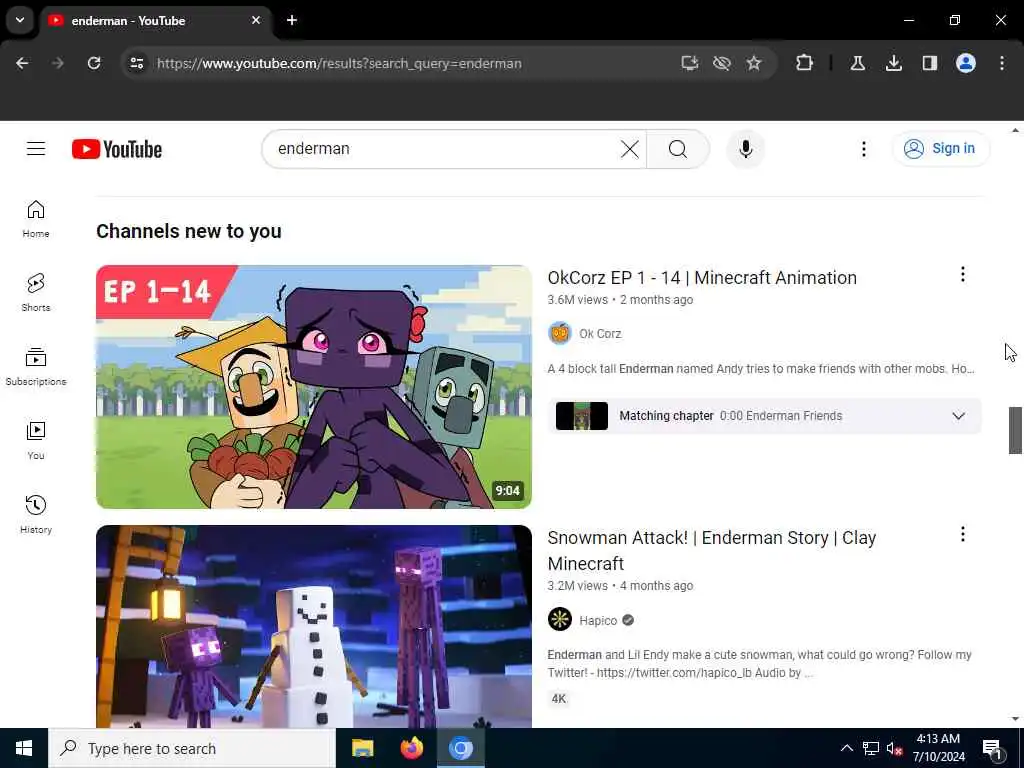The height and width of the screenshot is (768, 1024).
Task: Show hidden tray icons chevron
Action: pyautogui.click(x=846, y=748)
